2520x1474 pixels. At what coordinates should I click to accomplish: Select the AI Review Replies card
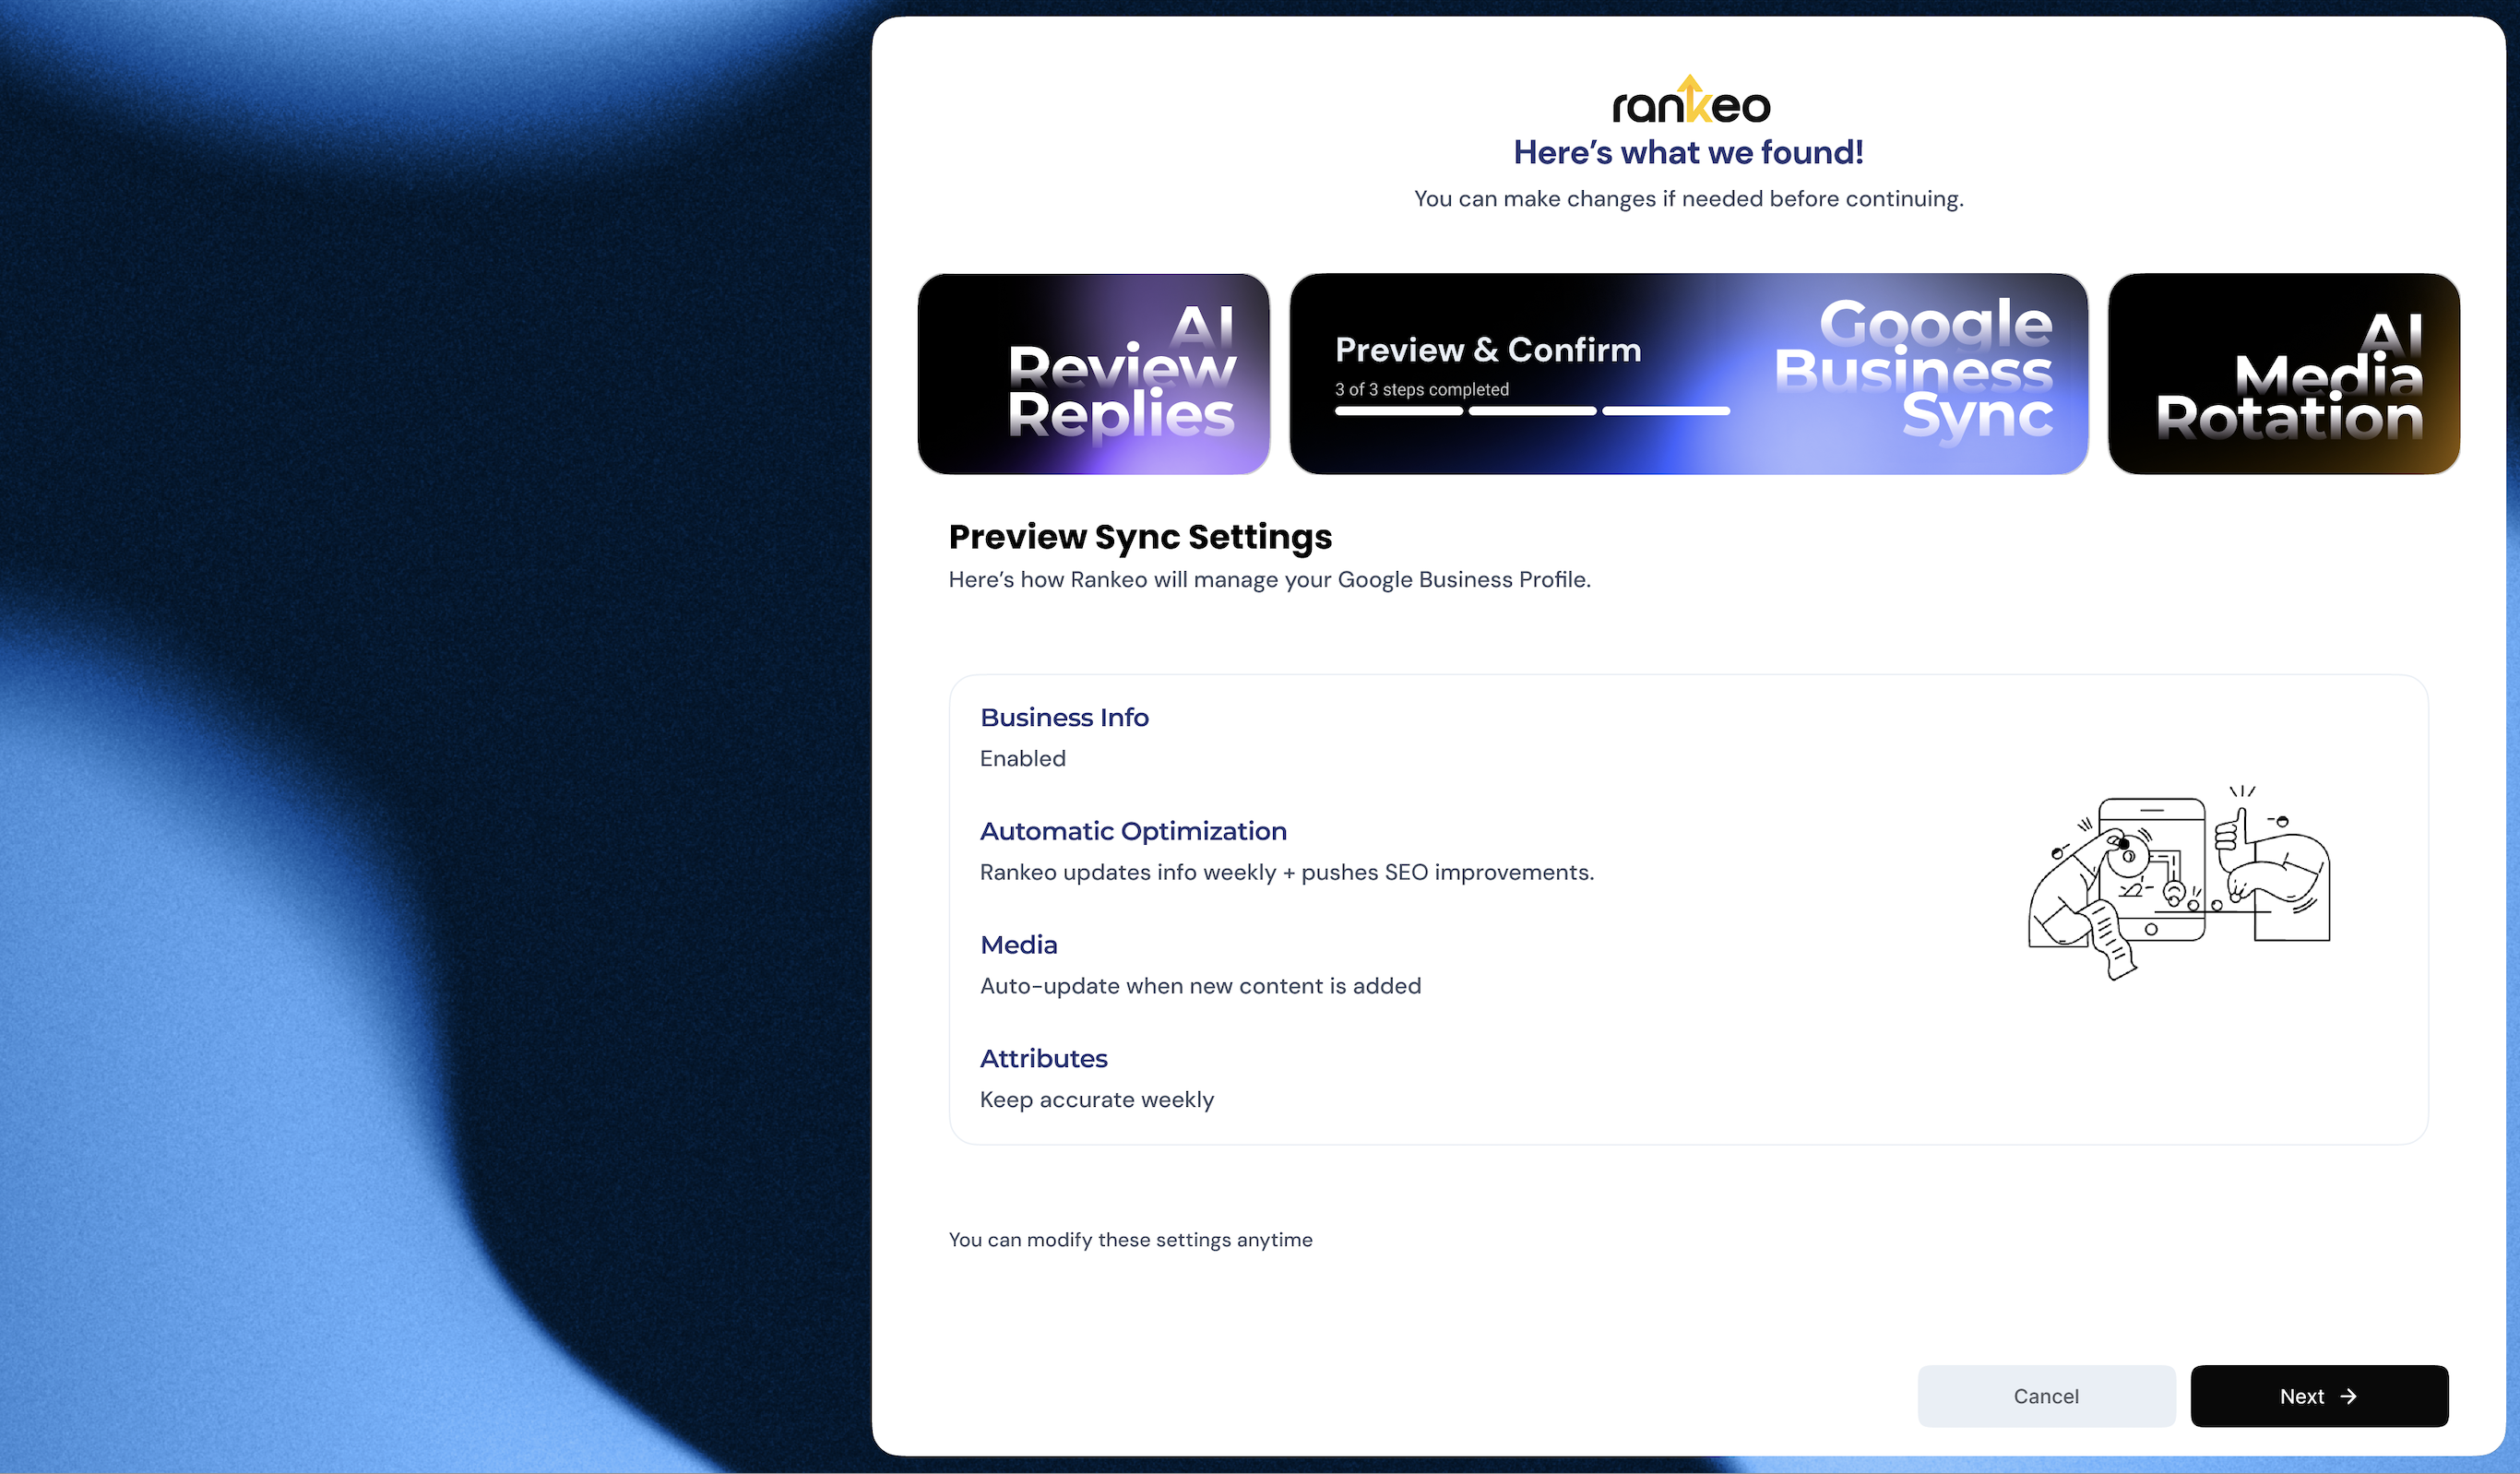coord(1093,373)
